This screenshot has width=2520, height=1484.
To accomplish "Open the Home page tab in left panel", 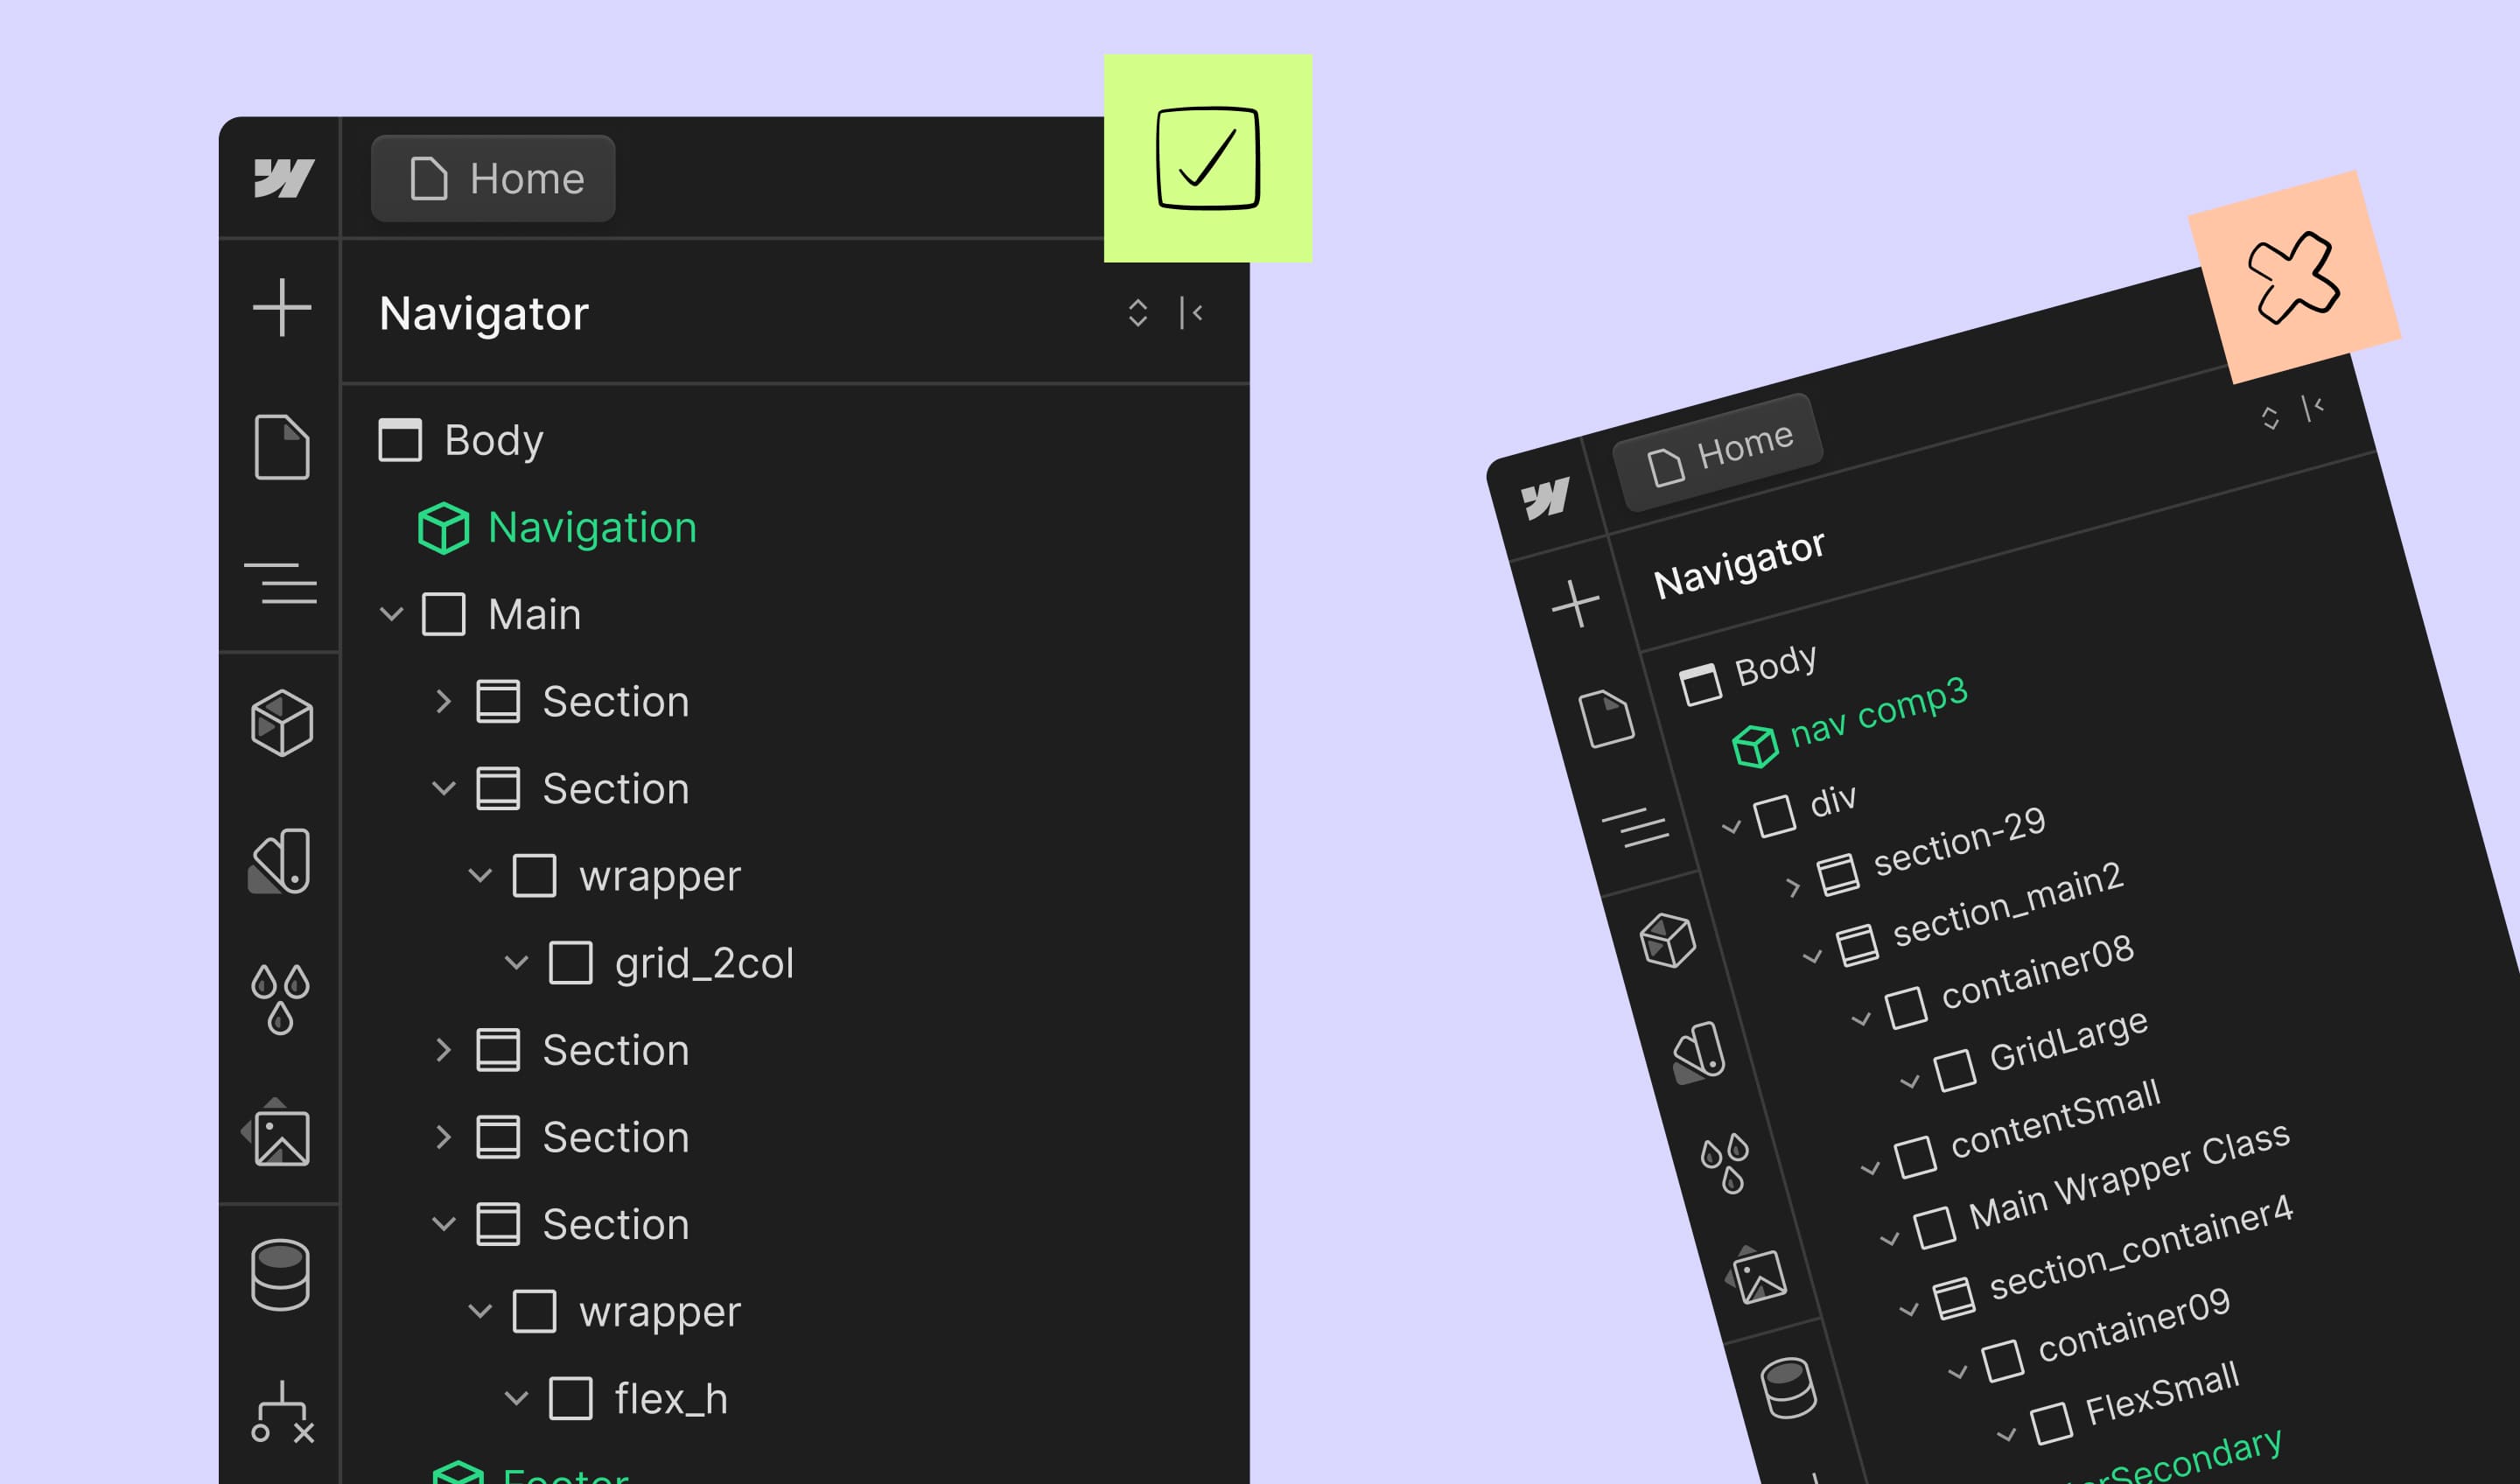I will (494, 179).
